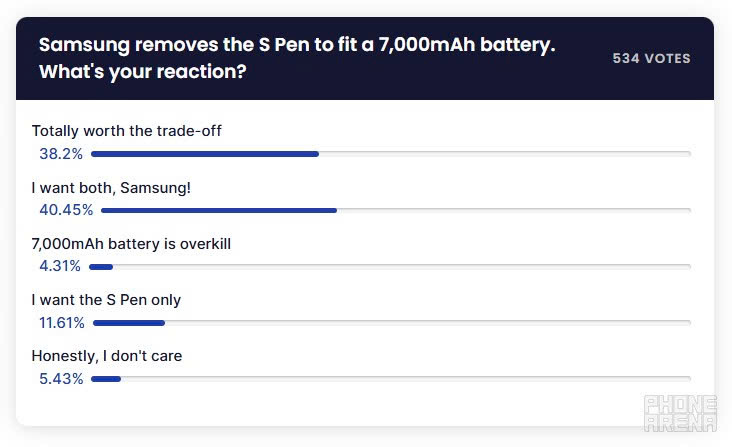Viewport: 732px width, 447px height.
Task: Pick "Honestly, I don't care" option
Action: [107, 356]
